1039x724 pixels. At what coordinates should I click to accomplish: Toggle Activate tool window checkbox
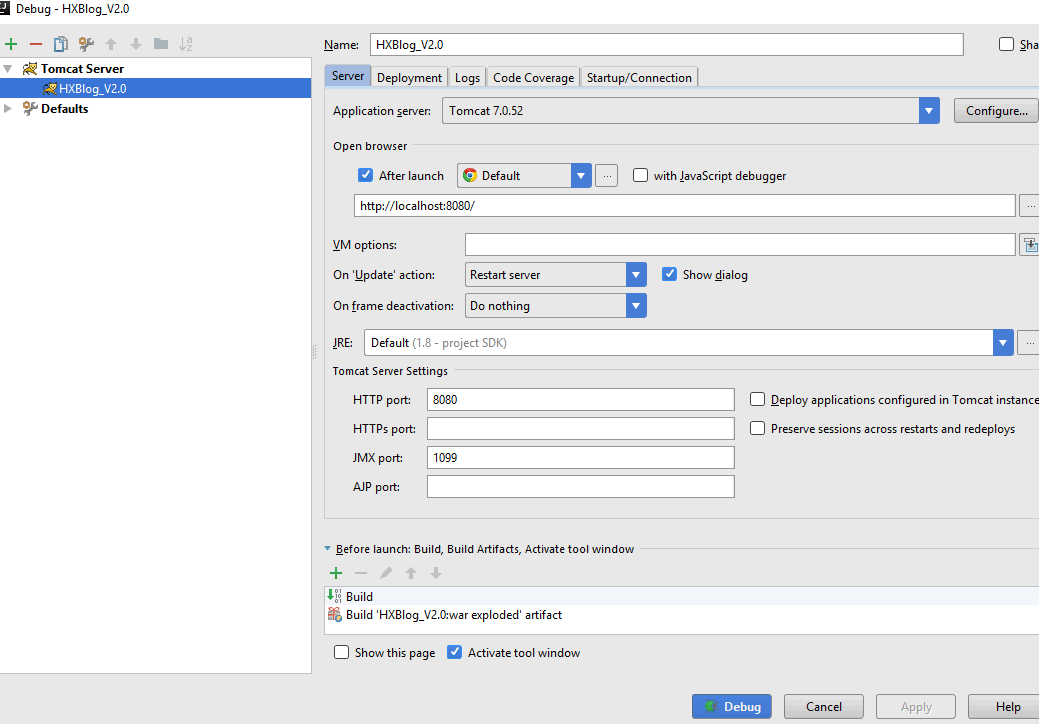455,652
